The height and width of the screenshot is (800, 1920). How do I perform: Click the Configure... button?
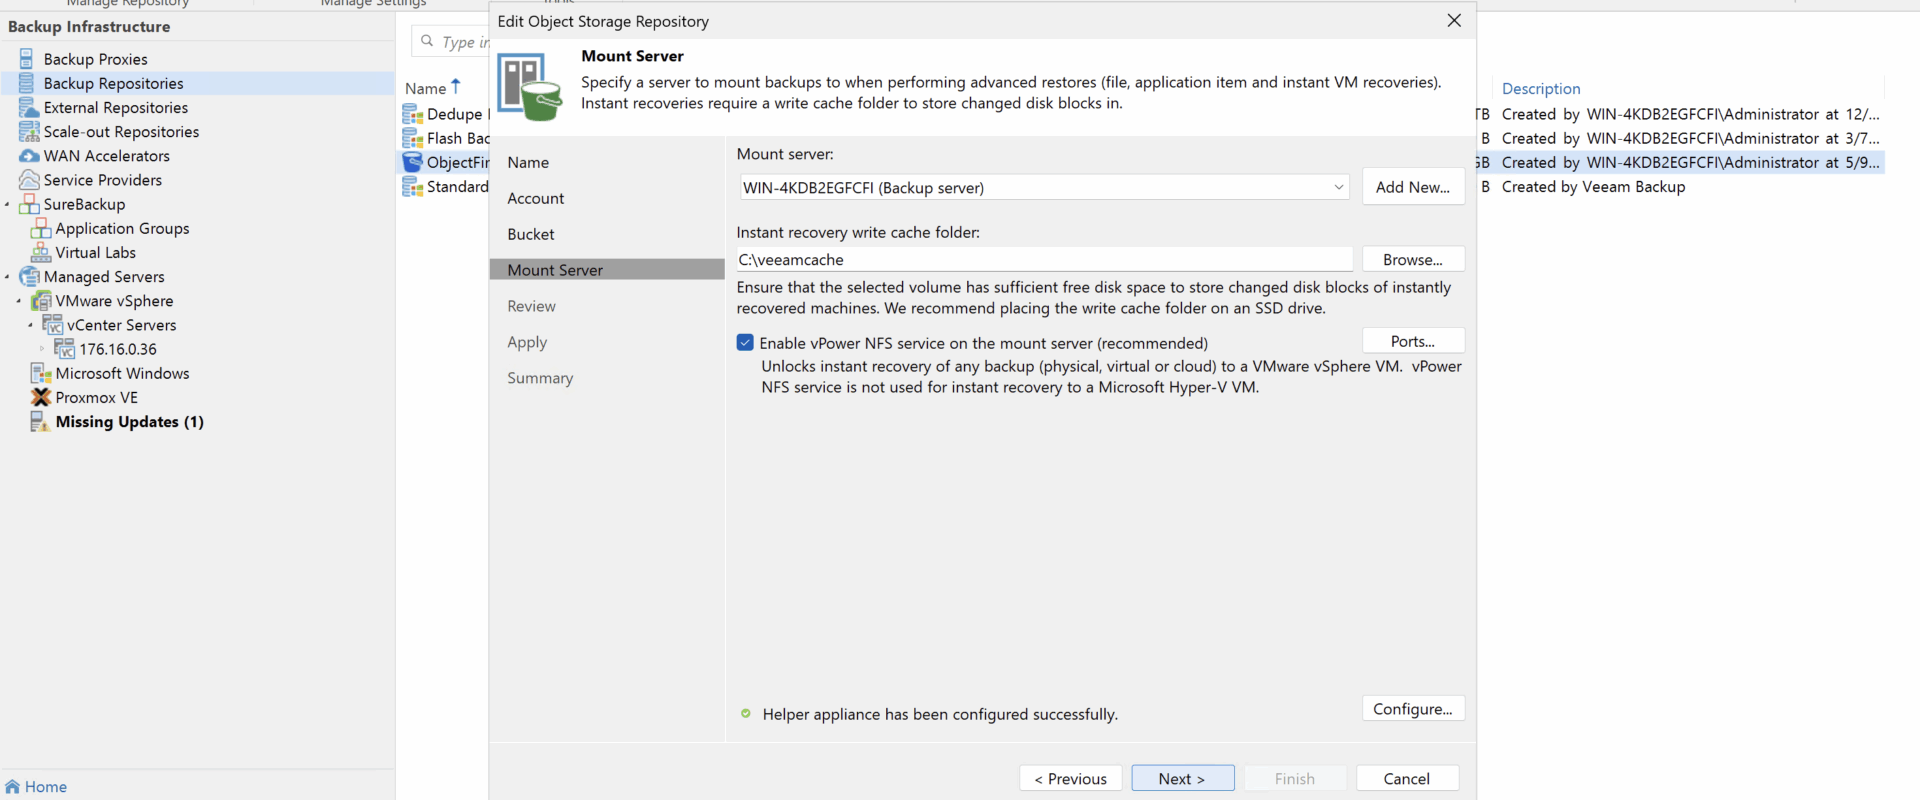(1413, 708)
